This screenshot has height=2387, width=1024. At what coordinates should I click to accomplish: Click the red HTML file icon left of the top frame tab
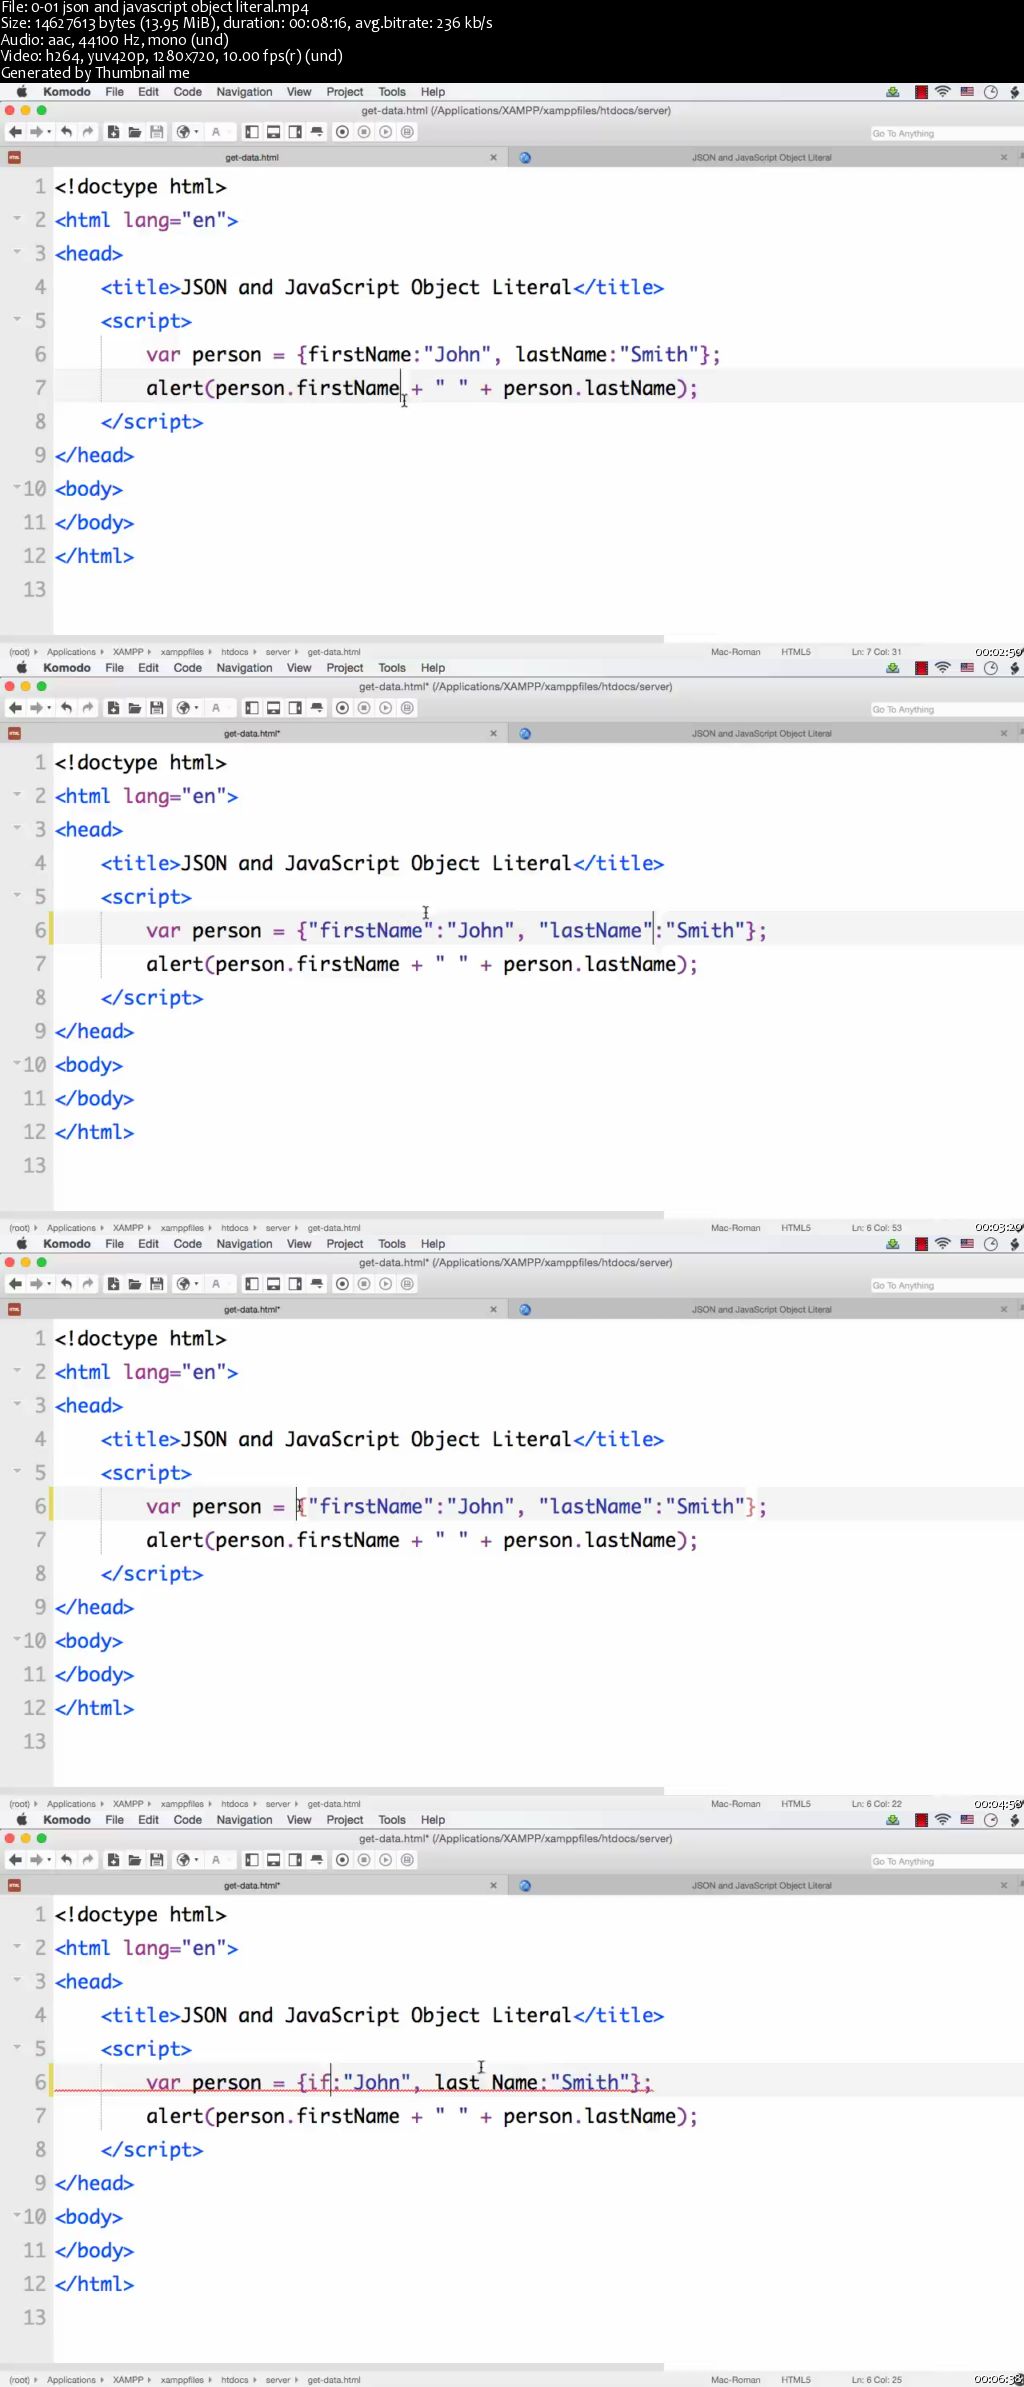point(14,157)
